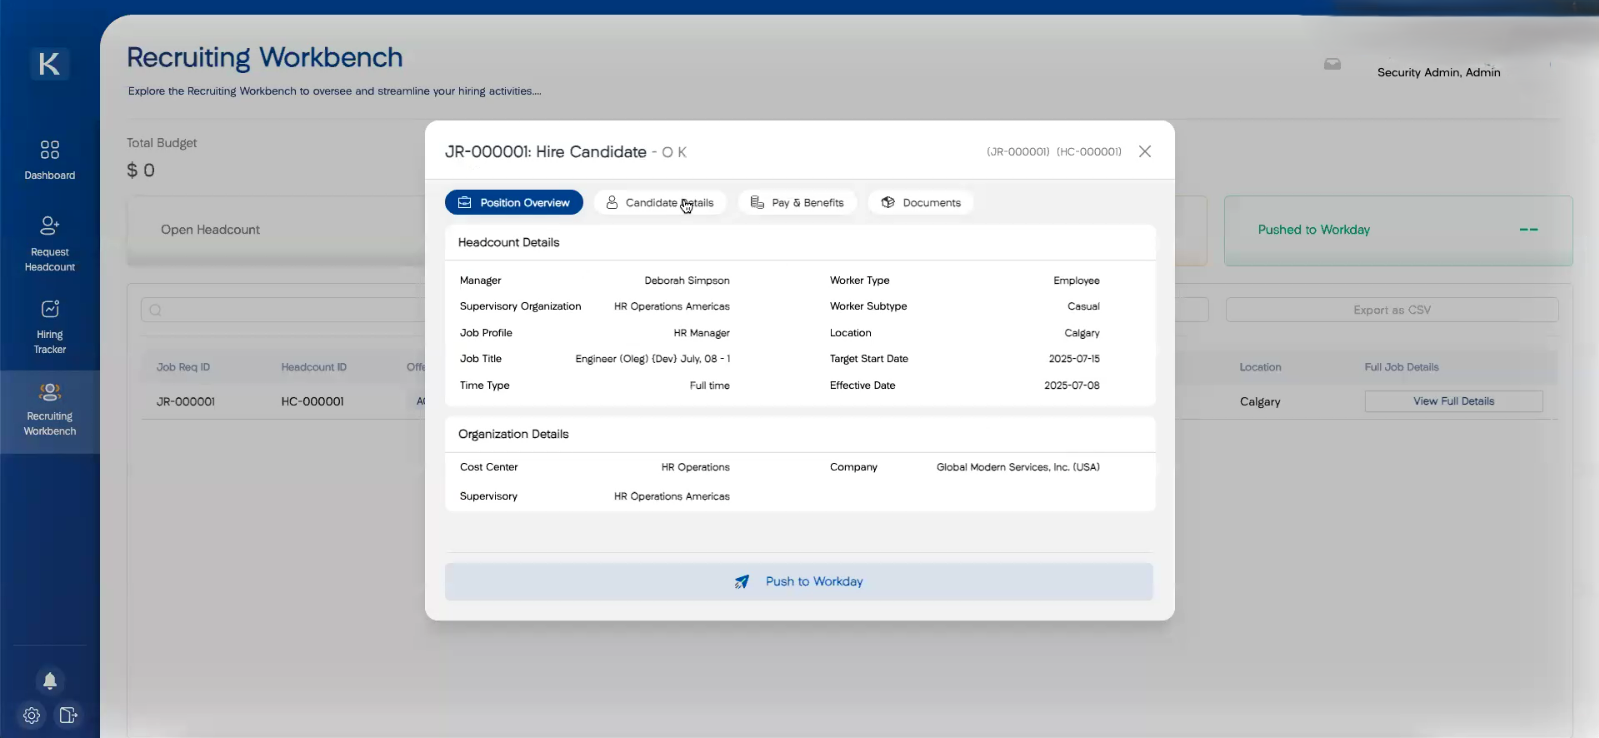This screenshot has width=1599, height=738.
Task: Close the Hire Candidate dialog
Action: [1145, 151]
